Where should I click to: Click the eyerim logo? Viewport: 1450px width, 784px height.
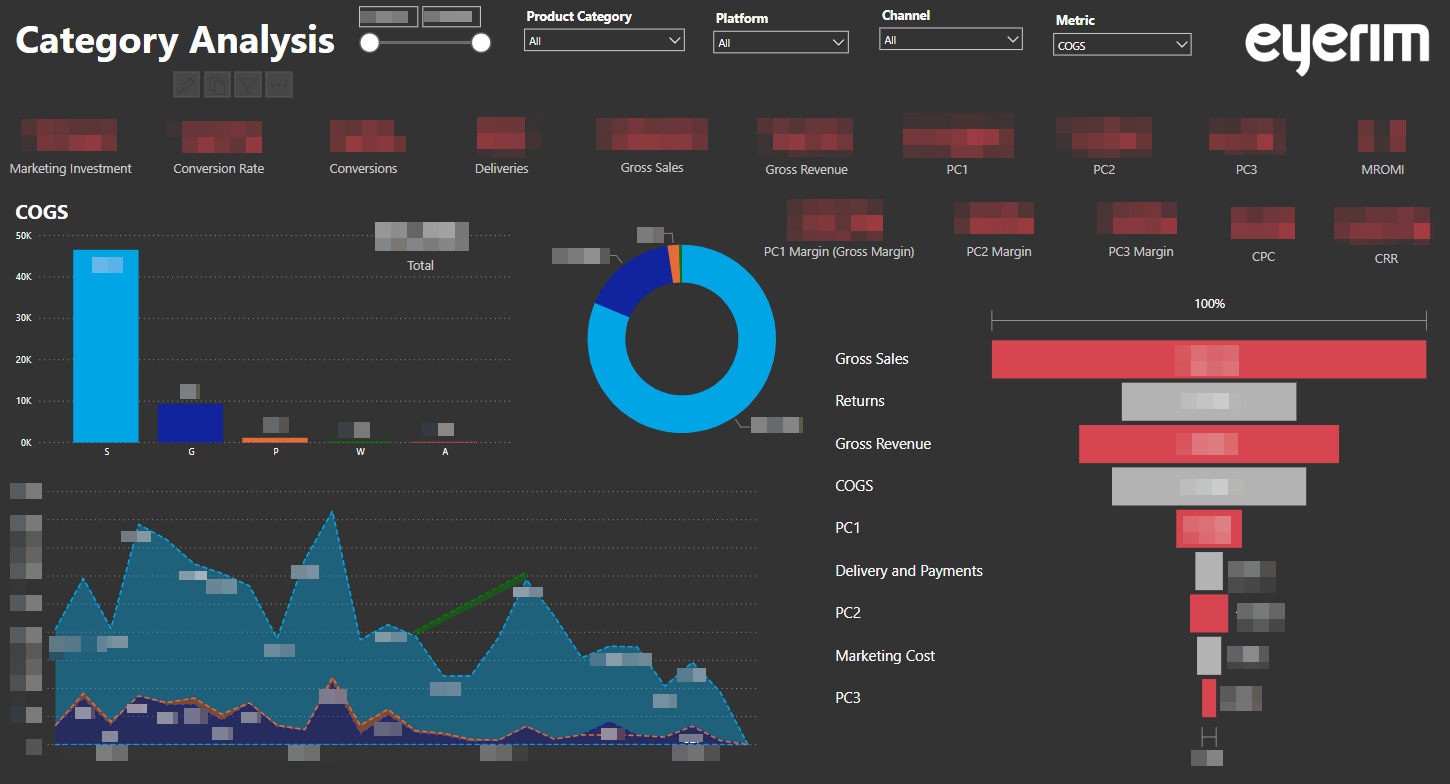tap(1337, 47)
